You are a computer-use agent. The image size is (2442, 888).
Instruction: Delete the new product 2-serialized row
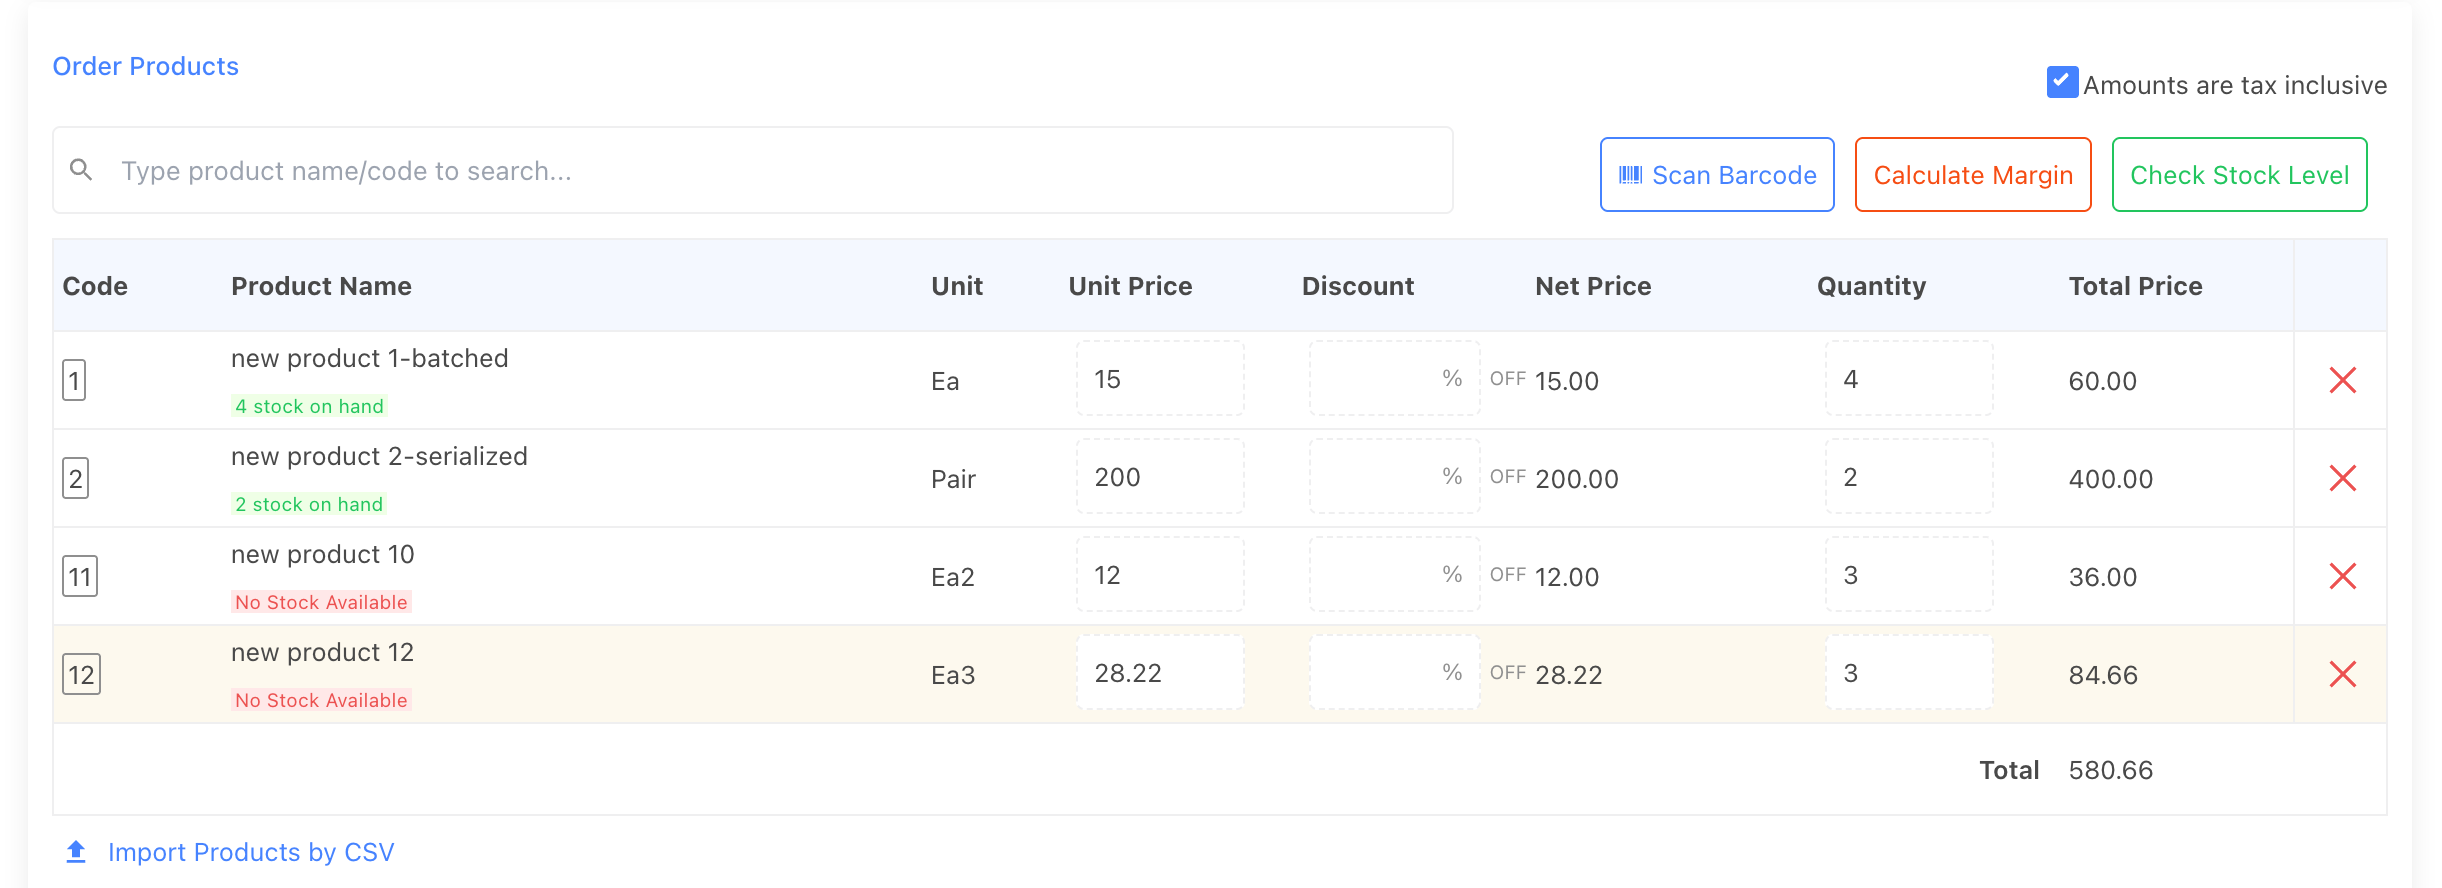[x=2342, y=478]
